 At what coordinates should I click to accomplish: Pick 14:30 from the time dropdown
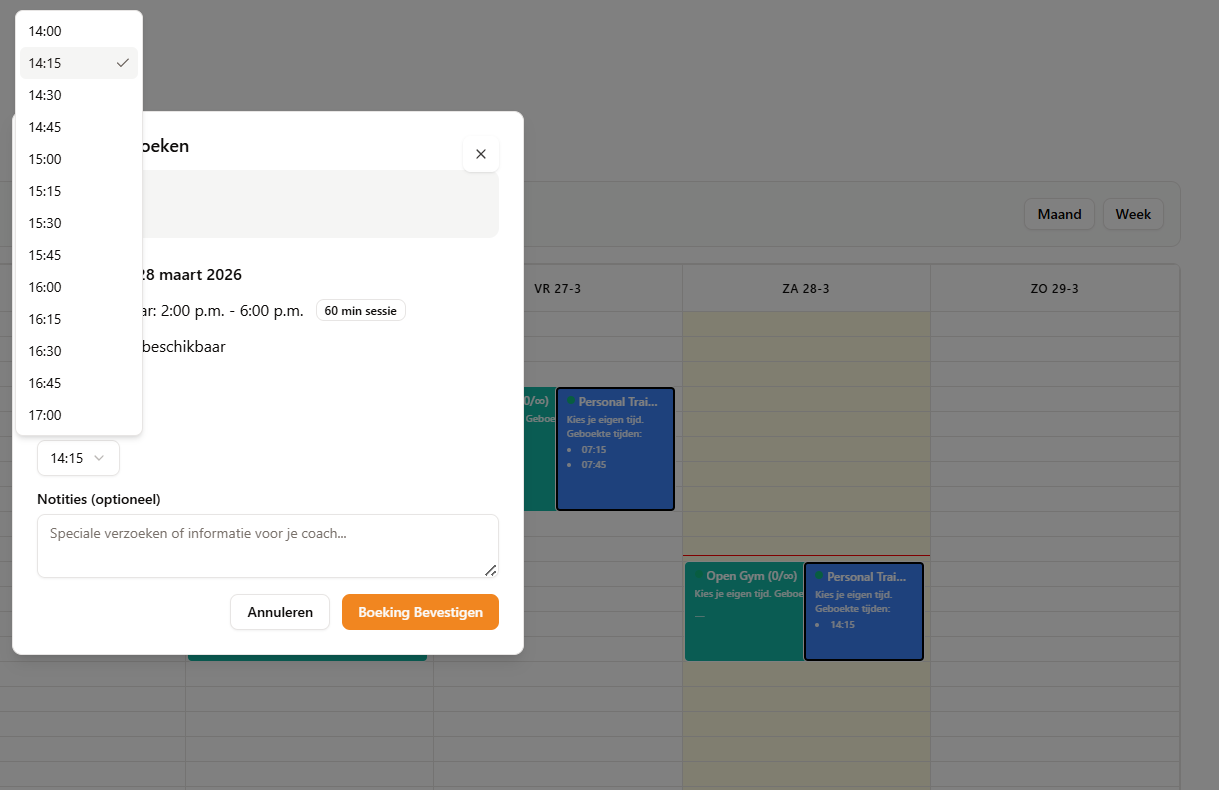[79, 95]
